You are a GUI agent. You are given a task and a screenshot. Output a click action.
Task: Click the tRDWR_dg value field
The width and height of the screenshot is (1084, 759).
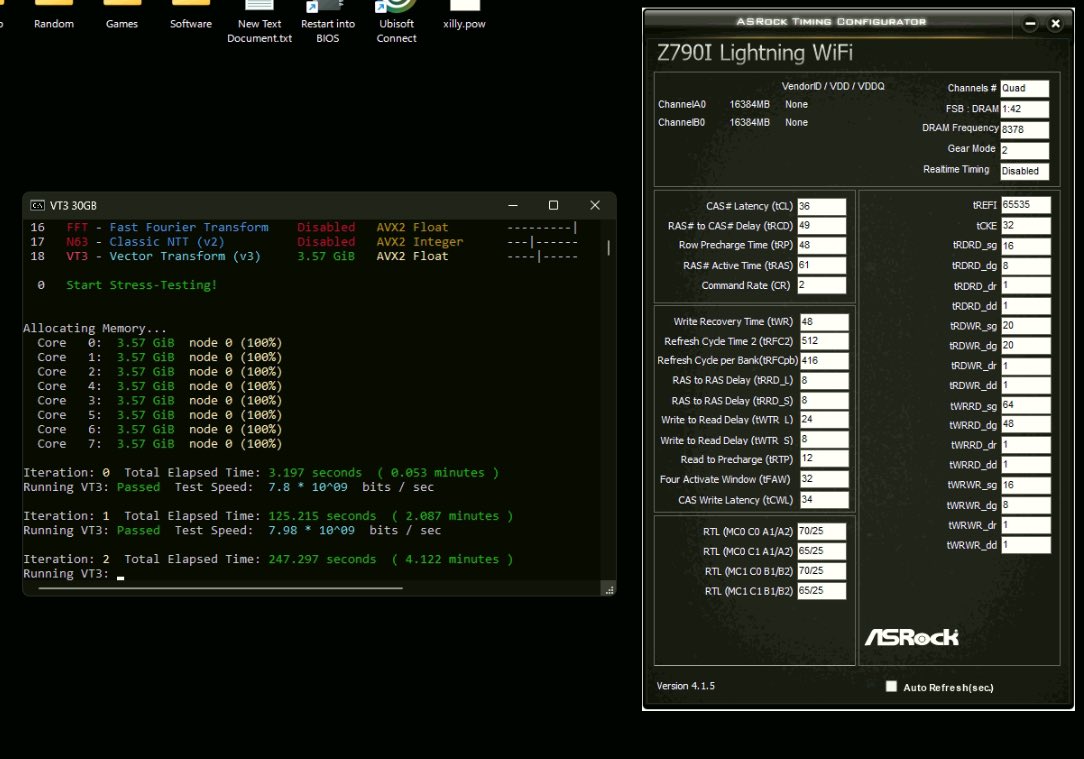(1026, 346)
